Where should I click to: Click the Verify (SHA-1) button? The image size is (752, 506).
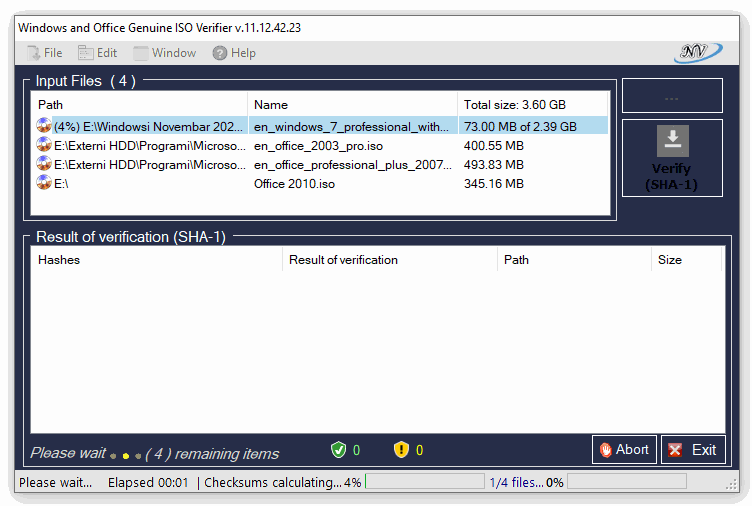pos(672,158)
